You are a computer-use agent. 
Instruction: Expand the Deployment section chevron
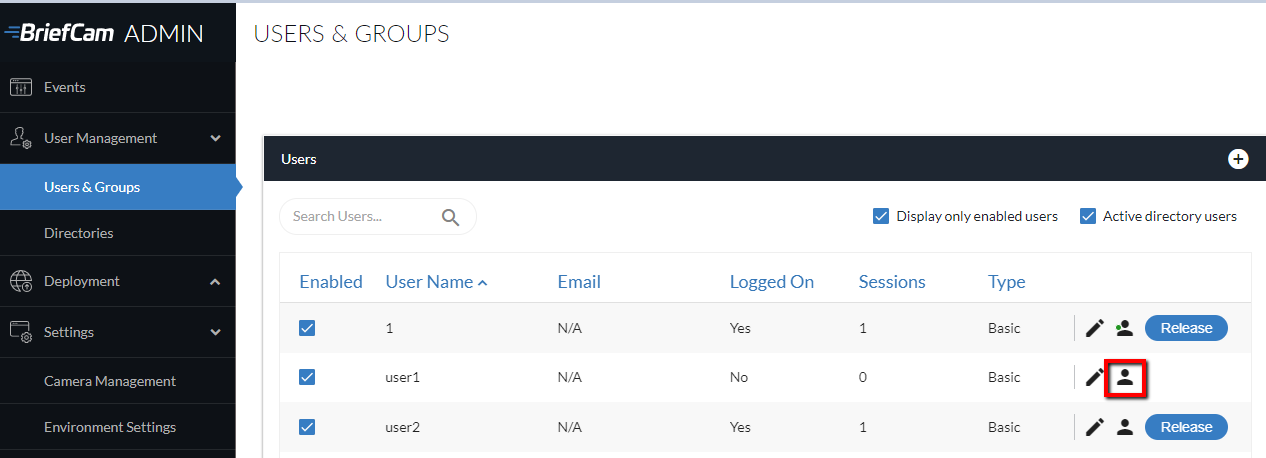[x=215, y=282]
